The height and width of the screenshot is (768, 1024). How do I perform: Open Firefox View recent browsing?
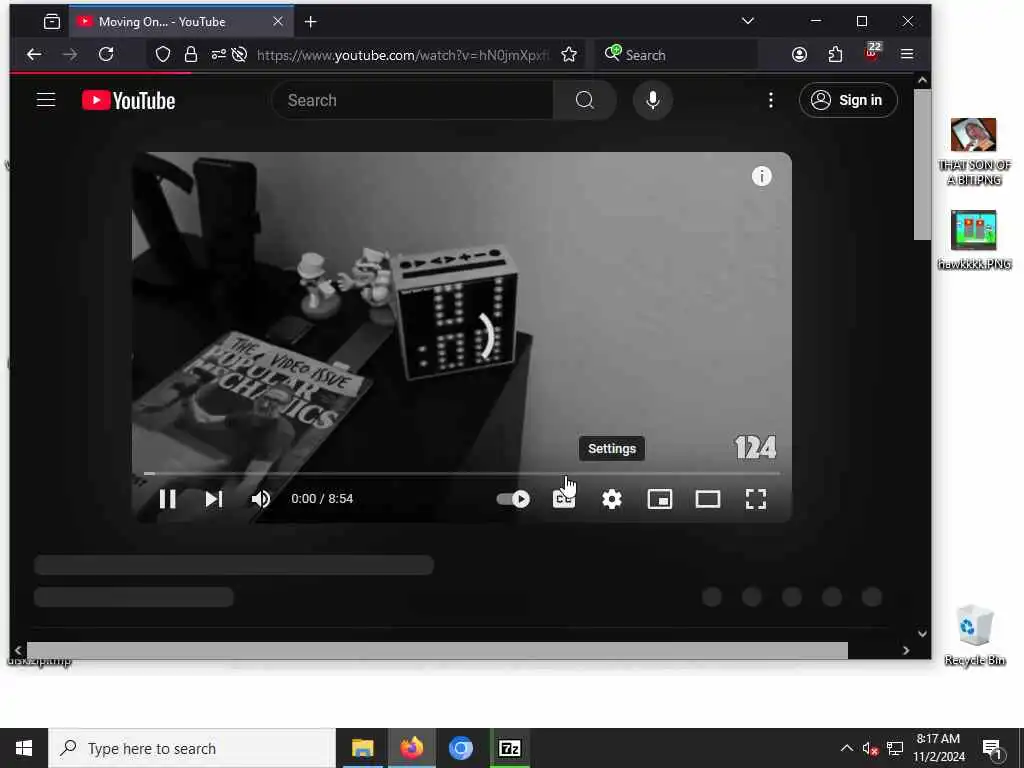pyautogui.click(x=52, y=22)
